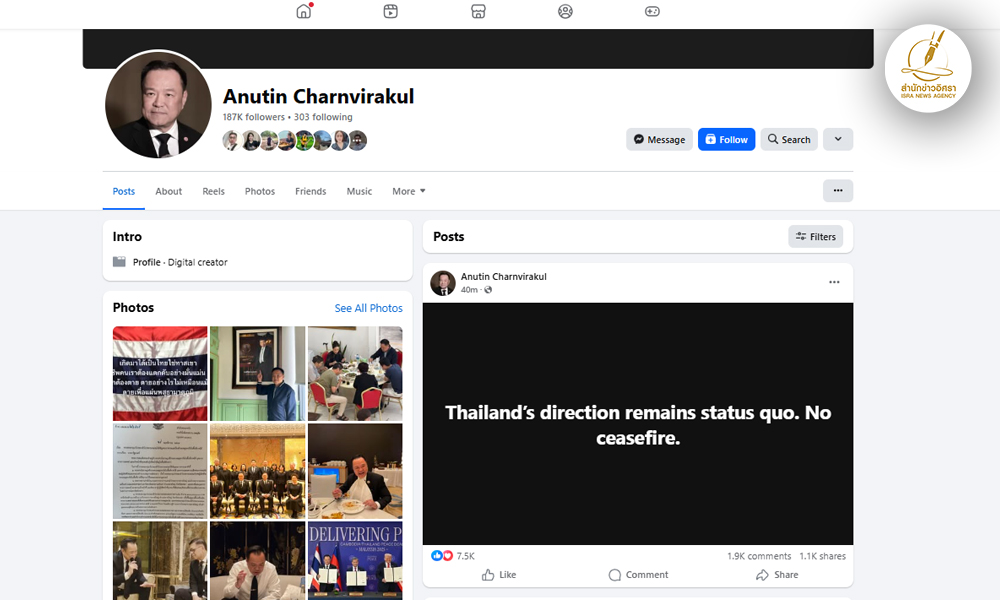The image size is (1000, 600).
Task: Send a Message to Anutin Charnvirakul
Action: (x=659, y=140)
